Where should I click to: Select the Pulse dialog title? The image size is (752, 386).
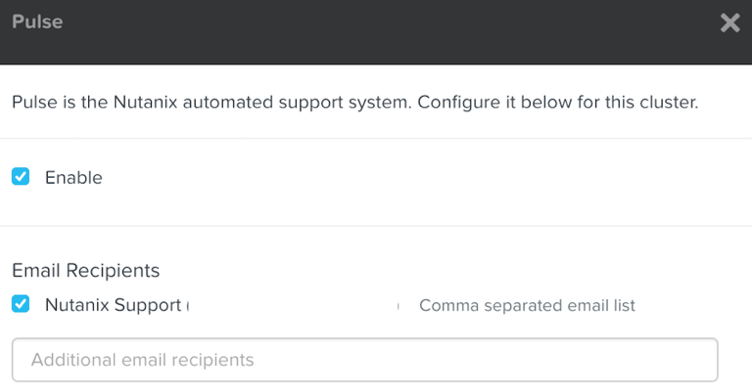37,22
